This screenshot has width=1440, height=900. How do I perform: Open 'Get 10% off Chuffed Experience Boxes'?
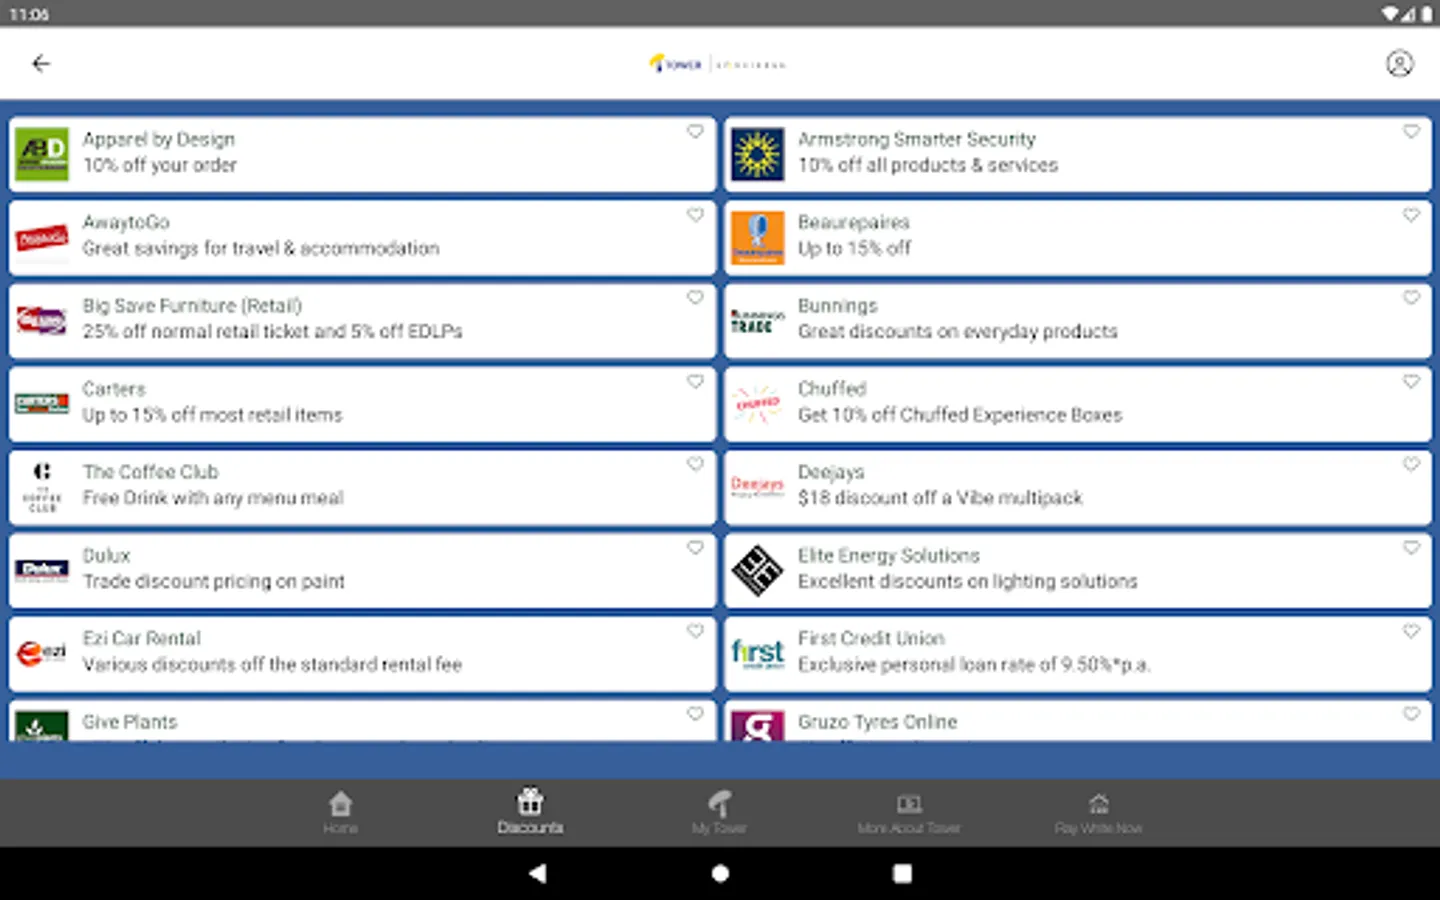point(960,415)
